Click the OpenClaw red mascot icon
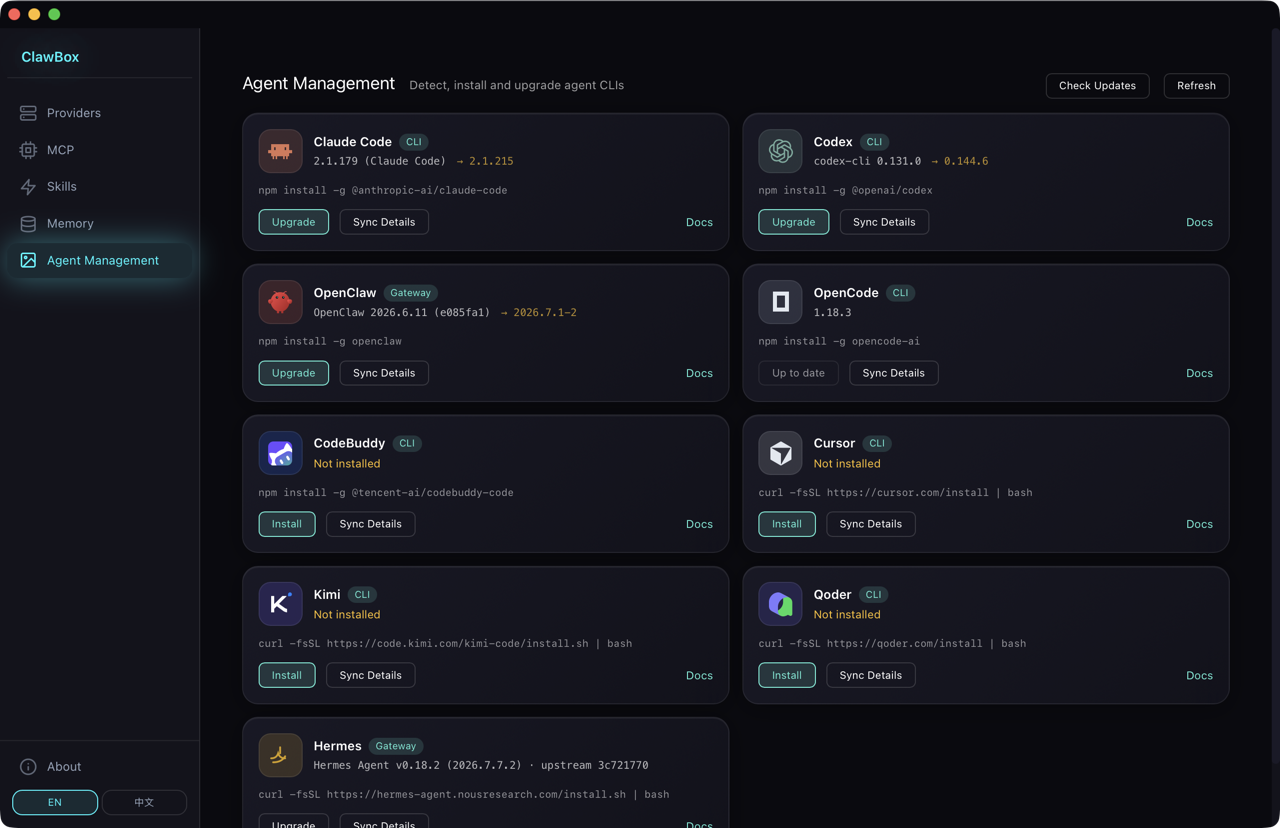Image resolution: width=1280 pixels, height=828 pixels. 280,302
